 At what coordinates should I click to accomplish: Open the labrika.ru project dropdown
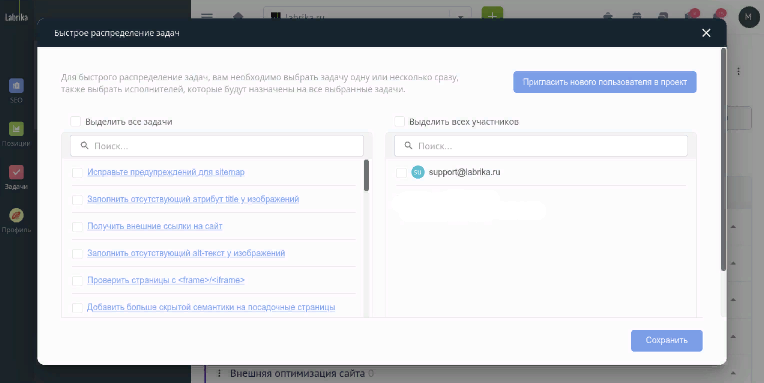point(460,17)
